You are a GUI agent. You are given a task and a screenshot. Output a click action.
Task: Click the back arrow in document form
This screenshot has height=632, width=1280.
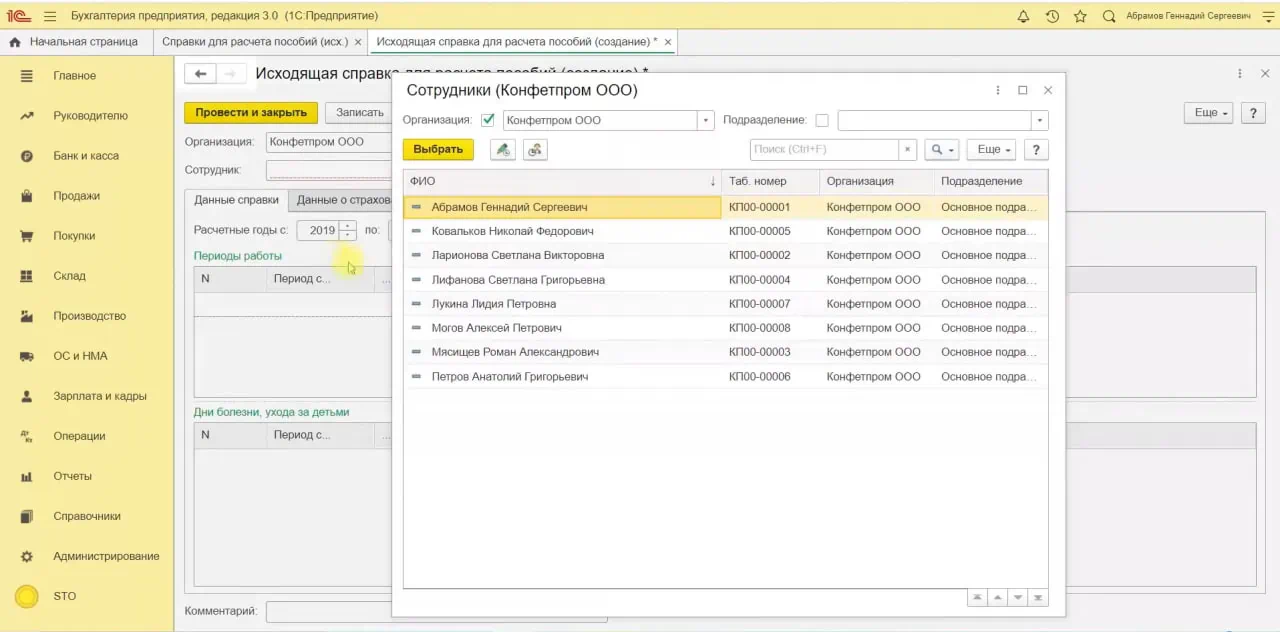point(201,74)
